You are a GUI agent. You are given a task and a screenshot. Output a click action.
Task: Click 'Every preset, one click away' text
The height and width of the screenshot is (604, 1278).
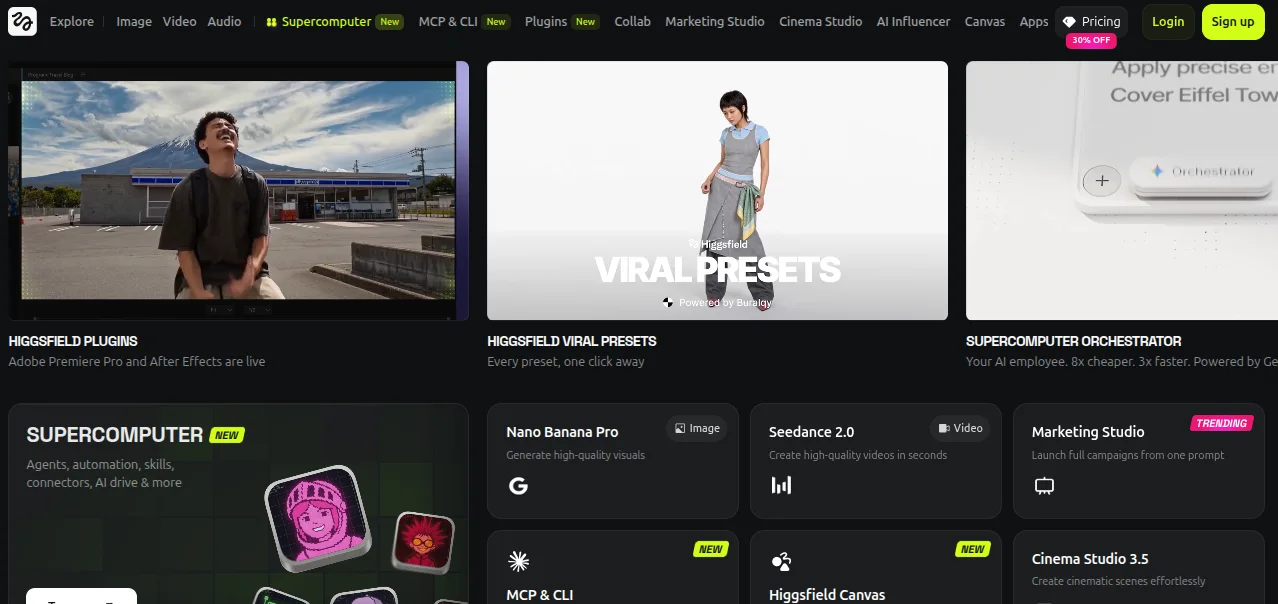pyautogui.click(x=566, y=362)
